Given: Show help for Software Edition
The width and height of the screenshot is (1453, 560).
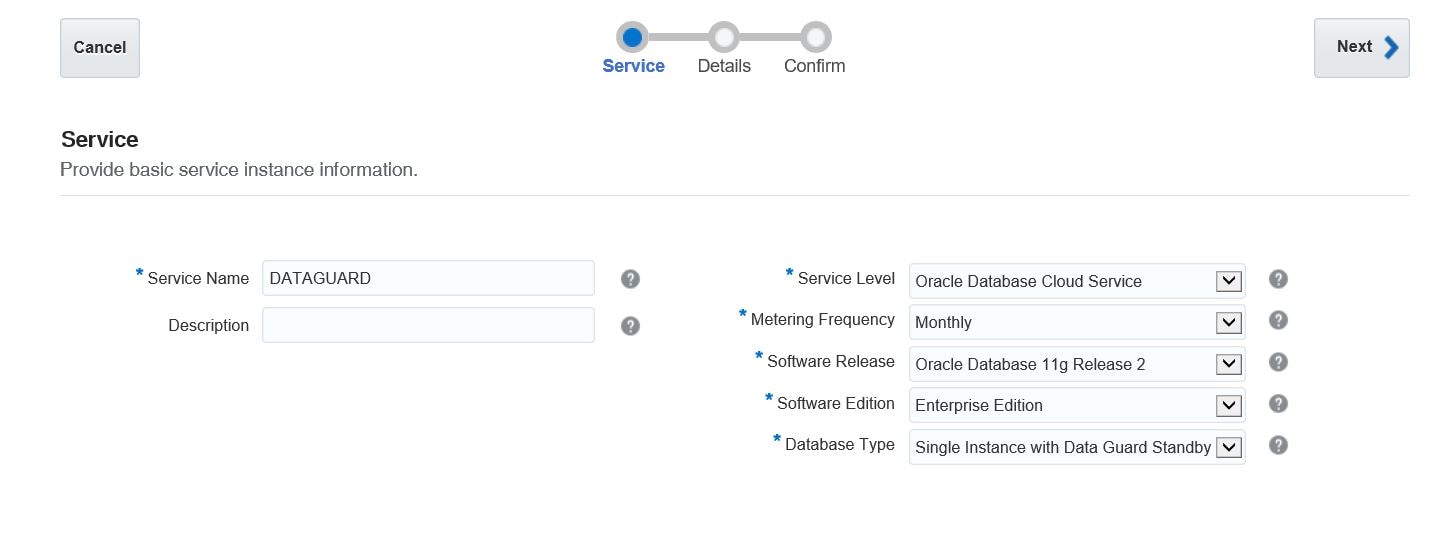Looking at the screenshot, I should pos(1278,404).
